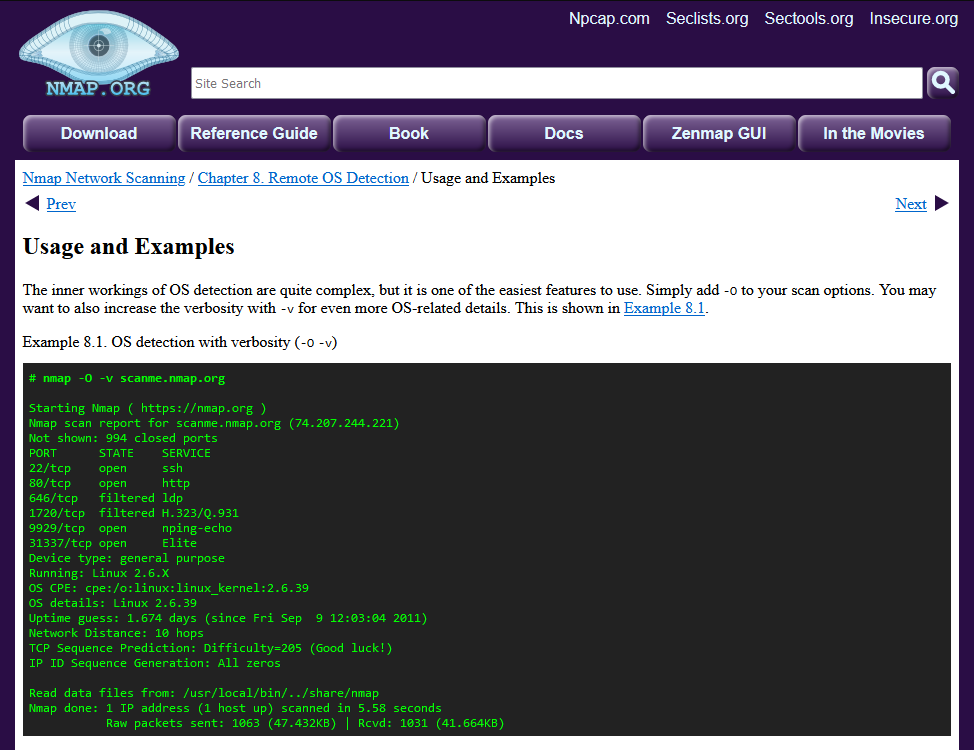The image size is (974, 750).
Task: Open the Docs navigation tab
Action: (563, 133)
